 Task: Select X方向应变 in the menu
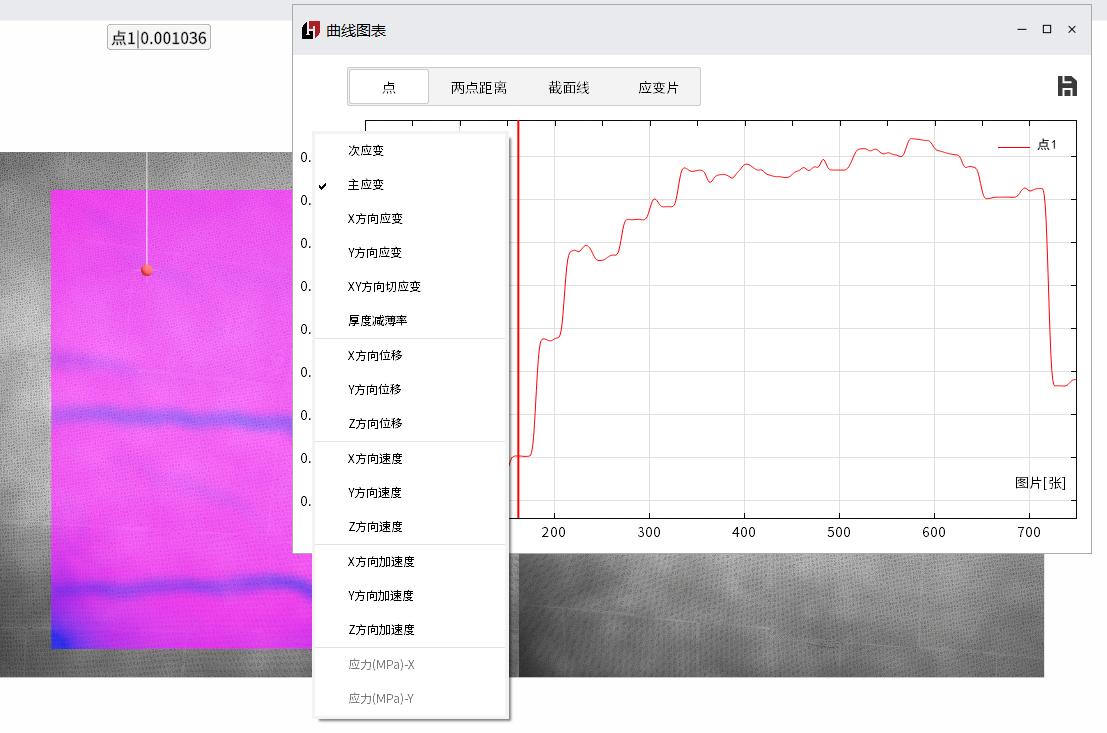tap(376, 219)
